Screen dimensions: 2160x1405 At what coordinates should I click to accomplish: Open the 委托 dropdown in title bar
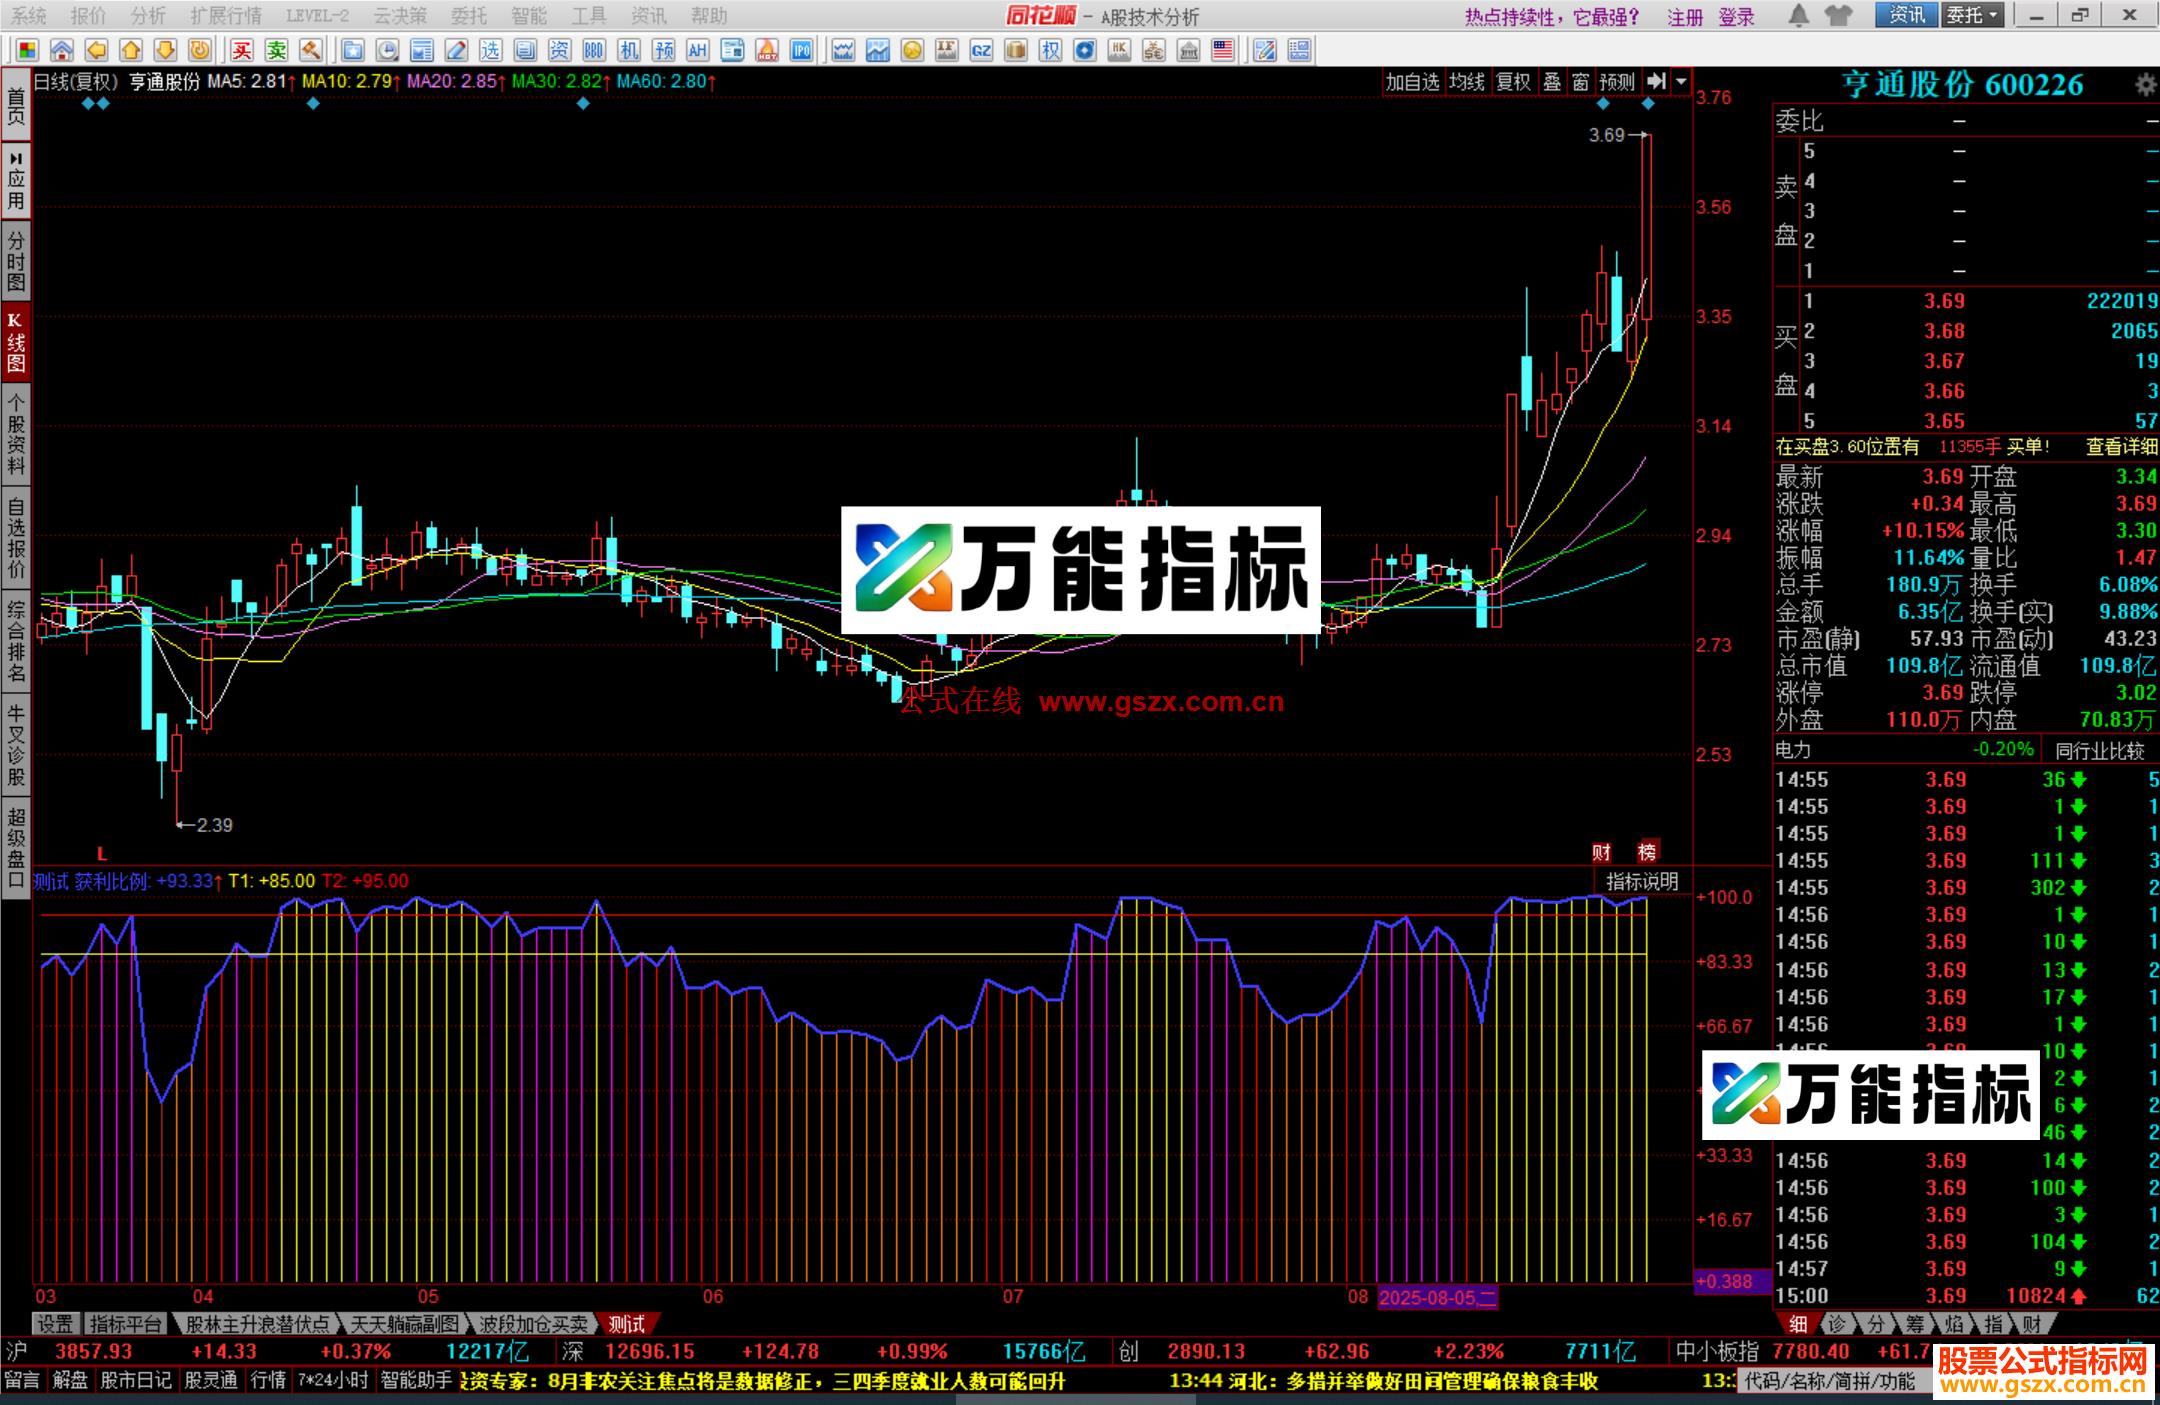(x=1972, y=16)
